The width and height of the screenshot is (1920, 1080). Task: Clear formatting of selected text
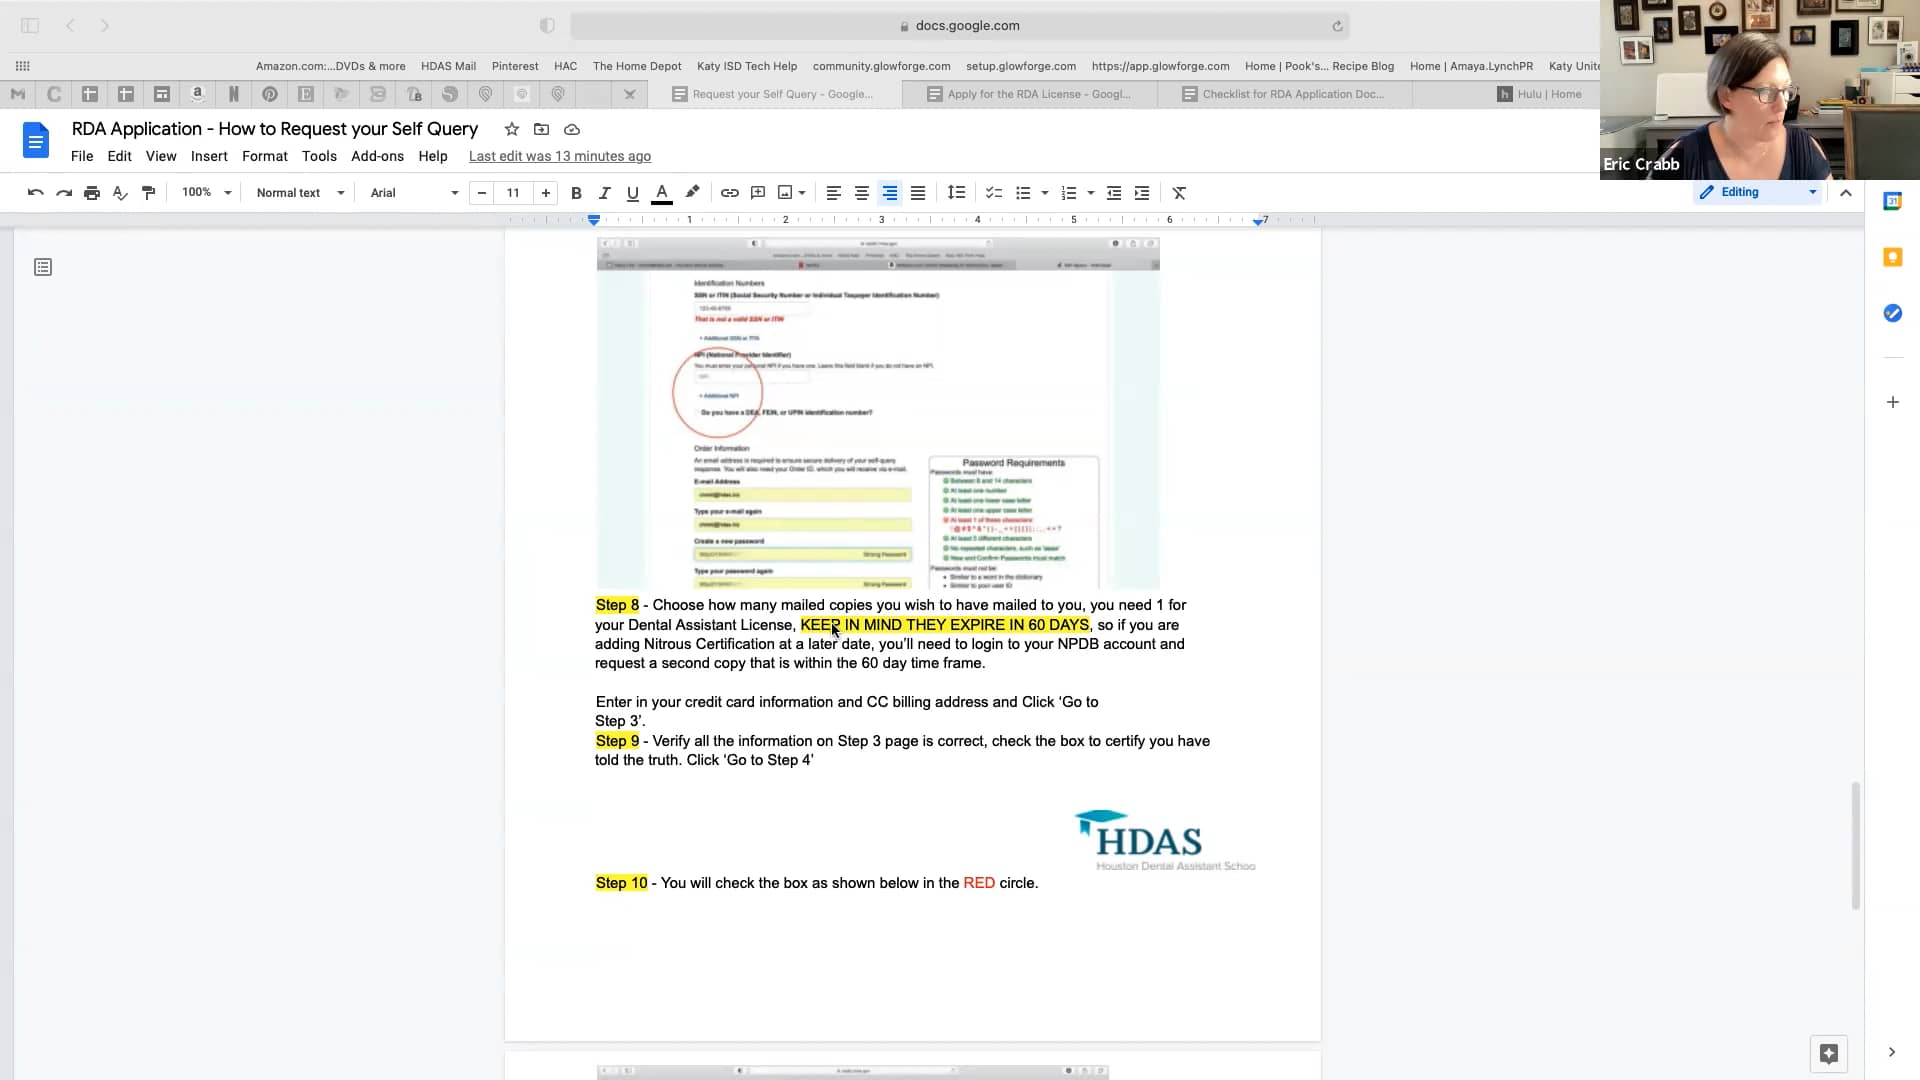(x=1179, y=193)
